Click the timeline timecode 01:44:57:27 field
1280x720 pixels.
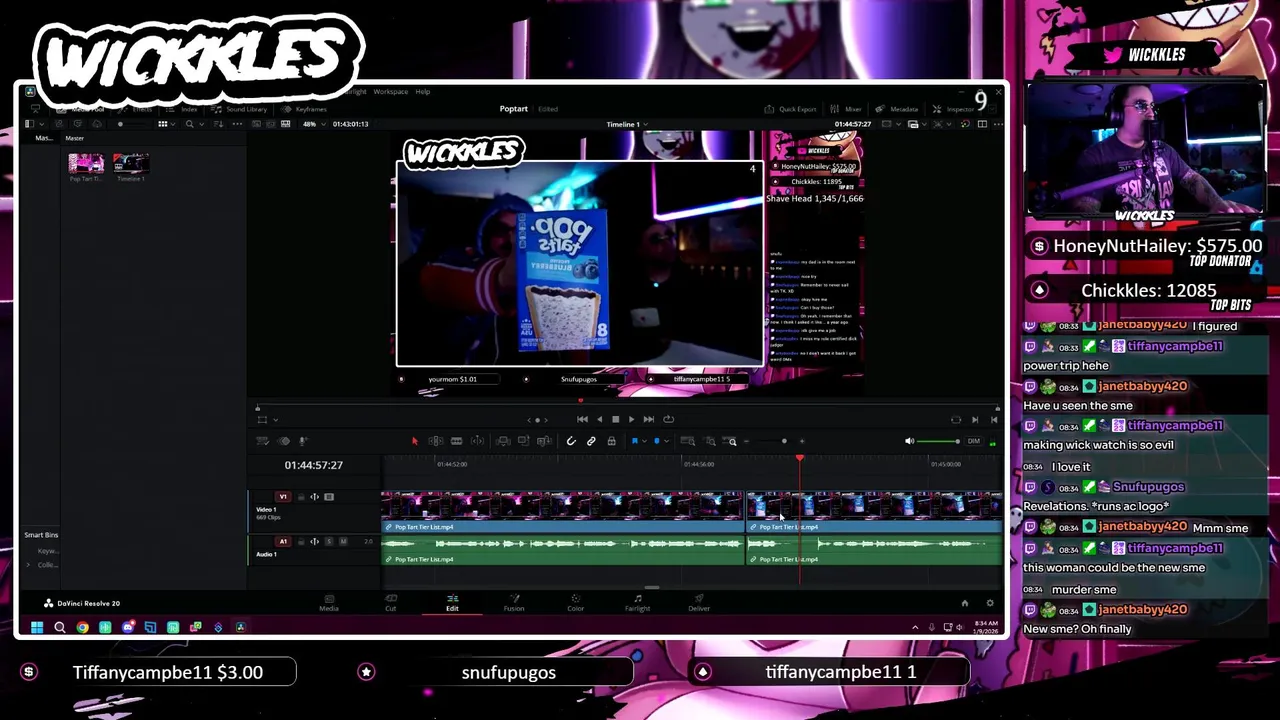click(313, 465)
